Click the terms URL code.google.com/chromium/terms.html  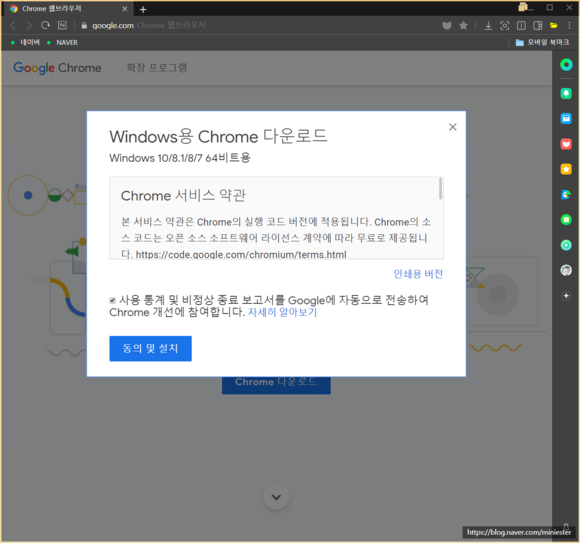(x=241, y=255)
